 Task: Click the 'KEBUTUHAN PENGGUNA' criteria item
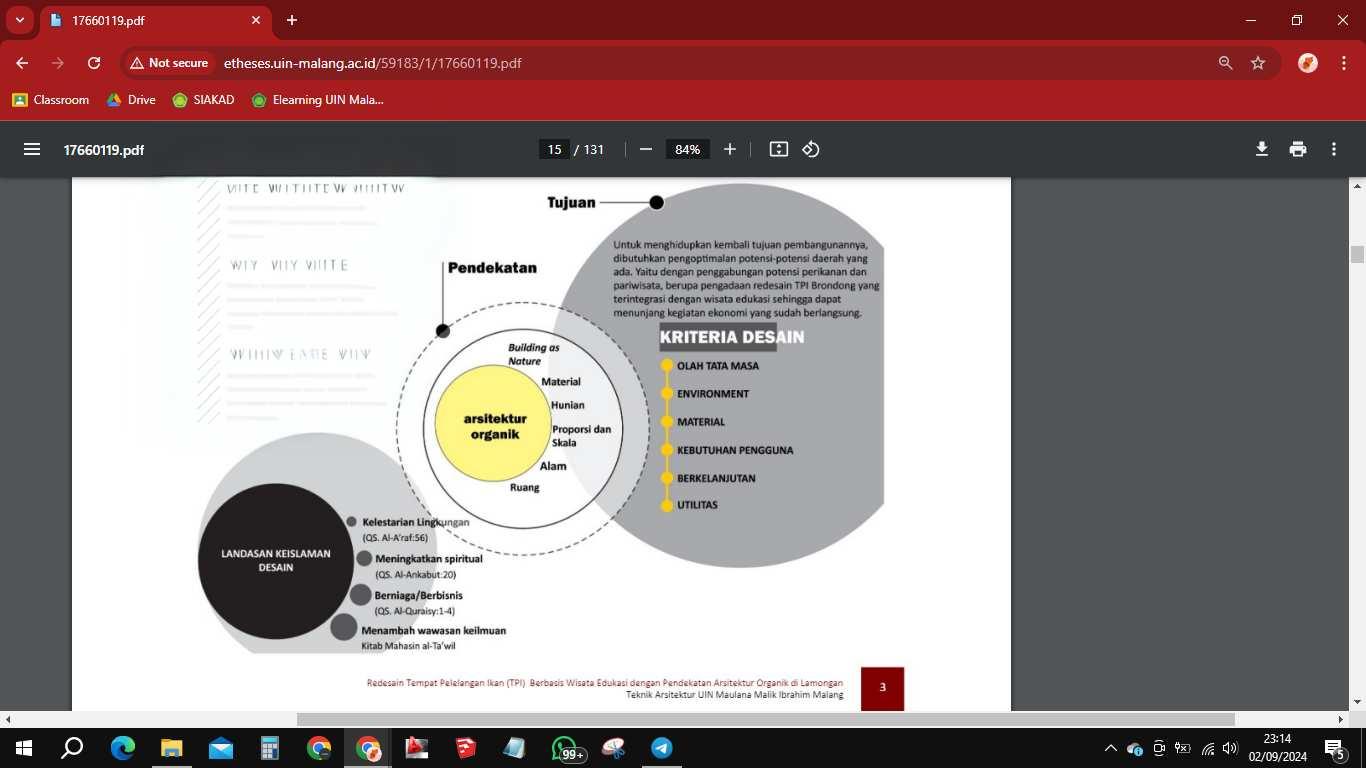coord(735,450)
